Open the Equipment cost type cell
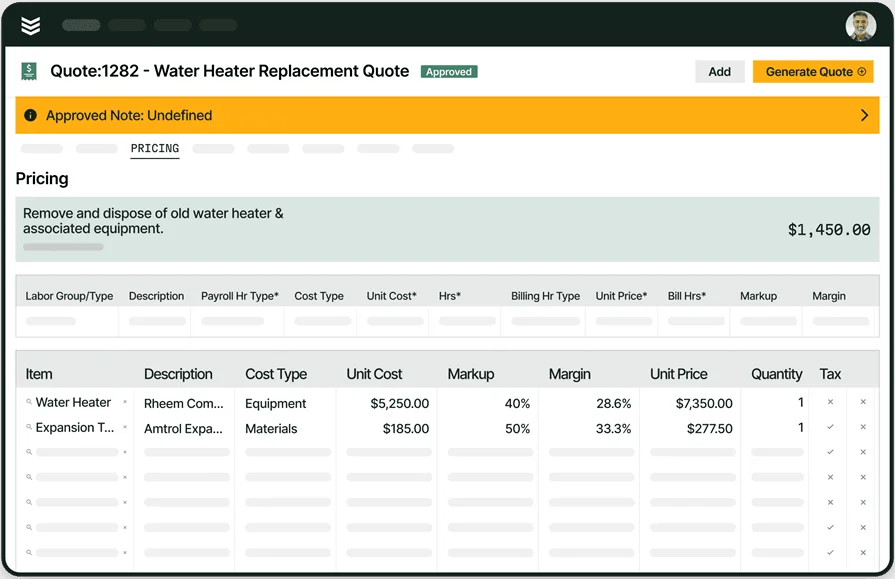Viewport: 895px width, 579px height. tap(276, 404)
